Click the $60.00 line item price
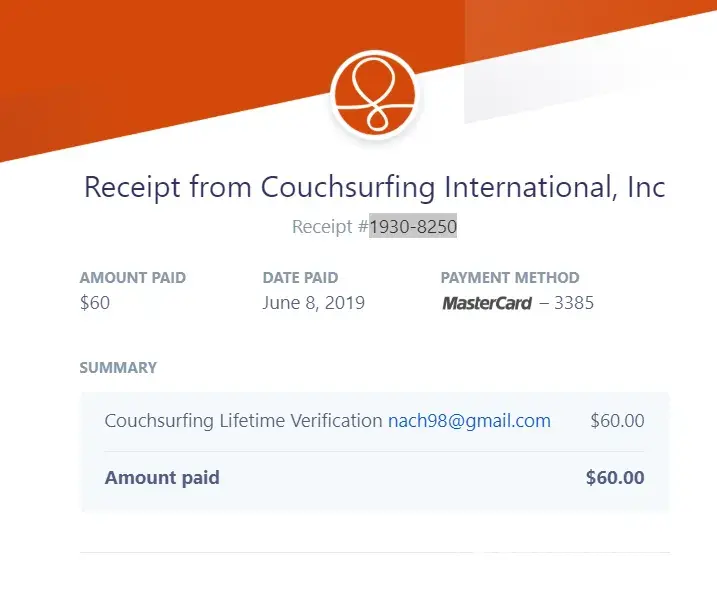Screen dimensions: 717x590 617,421
